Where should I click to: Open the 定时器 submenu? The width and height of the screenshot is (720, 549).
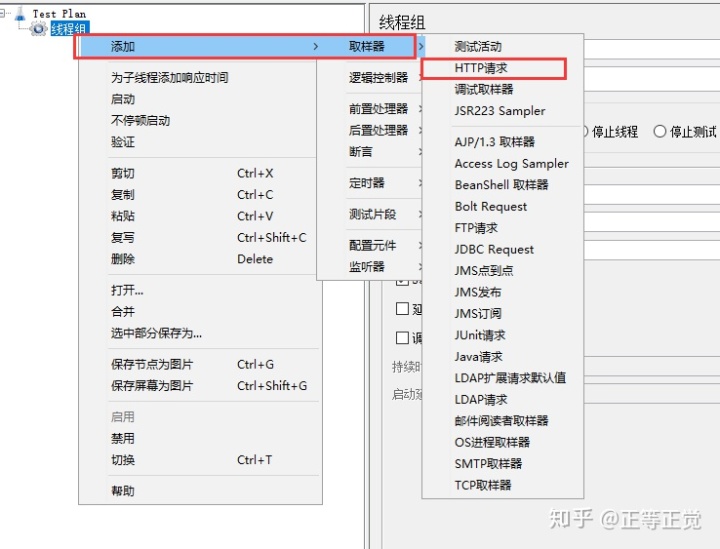point(370,183)
